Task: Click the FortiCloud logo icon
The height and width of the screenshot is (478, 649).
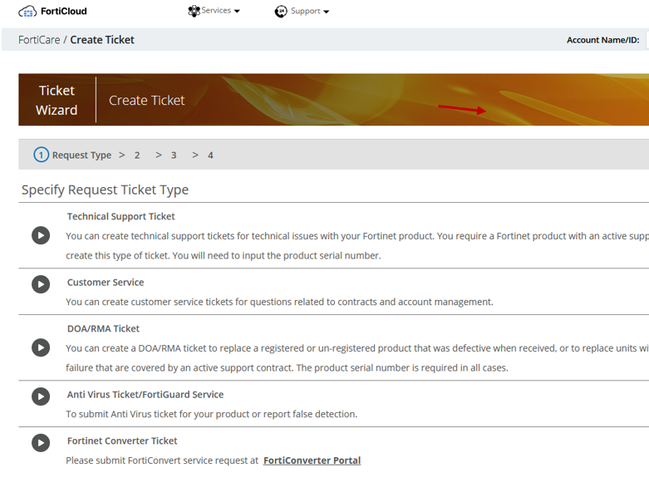Action: click(x=27, y=11)
